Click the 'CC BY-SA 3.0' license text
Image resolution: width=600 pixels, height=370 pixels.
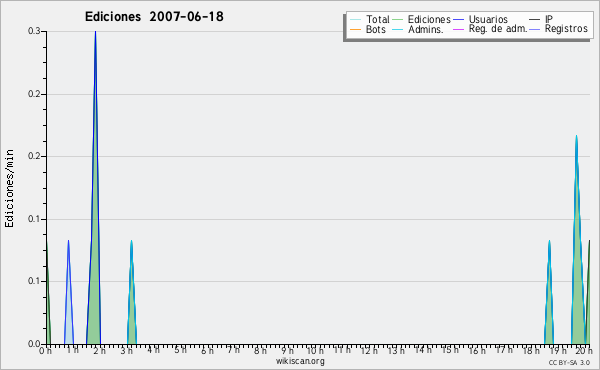click(x=569, y=362)
